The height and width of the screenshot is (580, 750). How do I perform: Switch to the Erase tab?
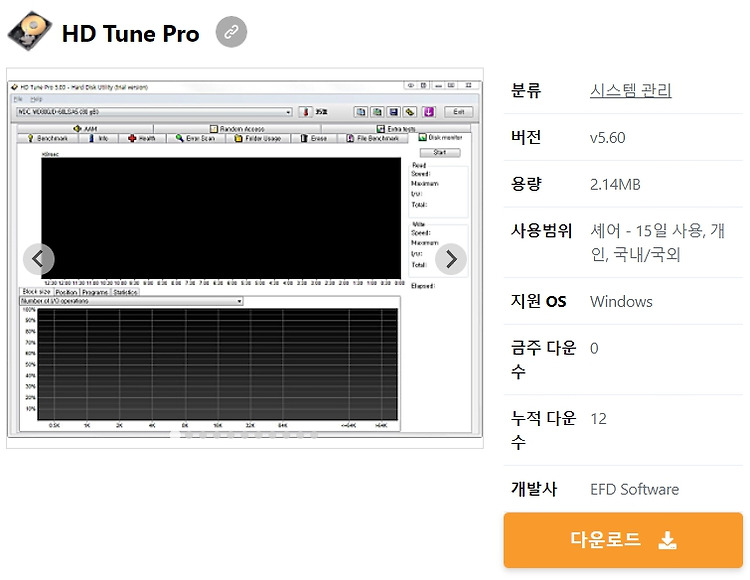314,138
